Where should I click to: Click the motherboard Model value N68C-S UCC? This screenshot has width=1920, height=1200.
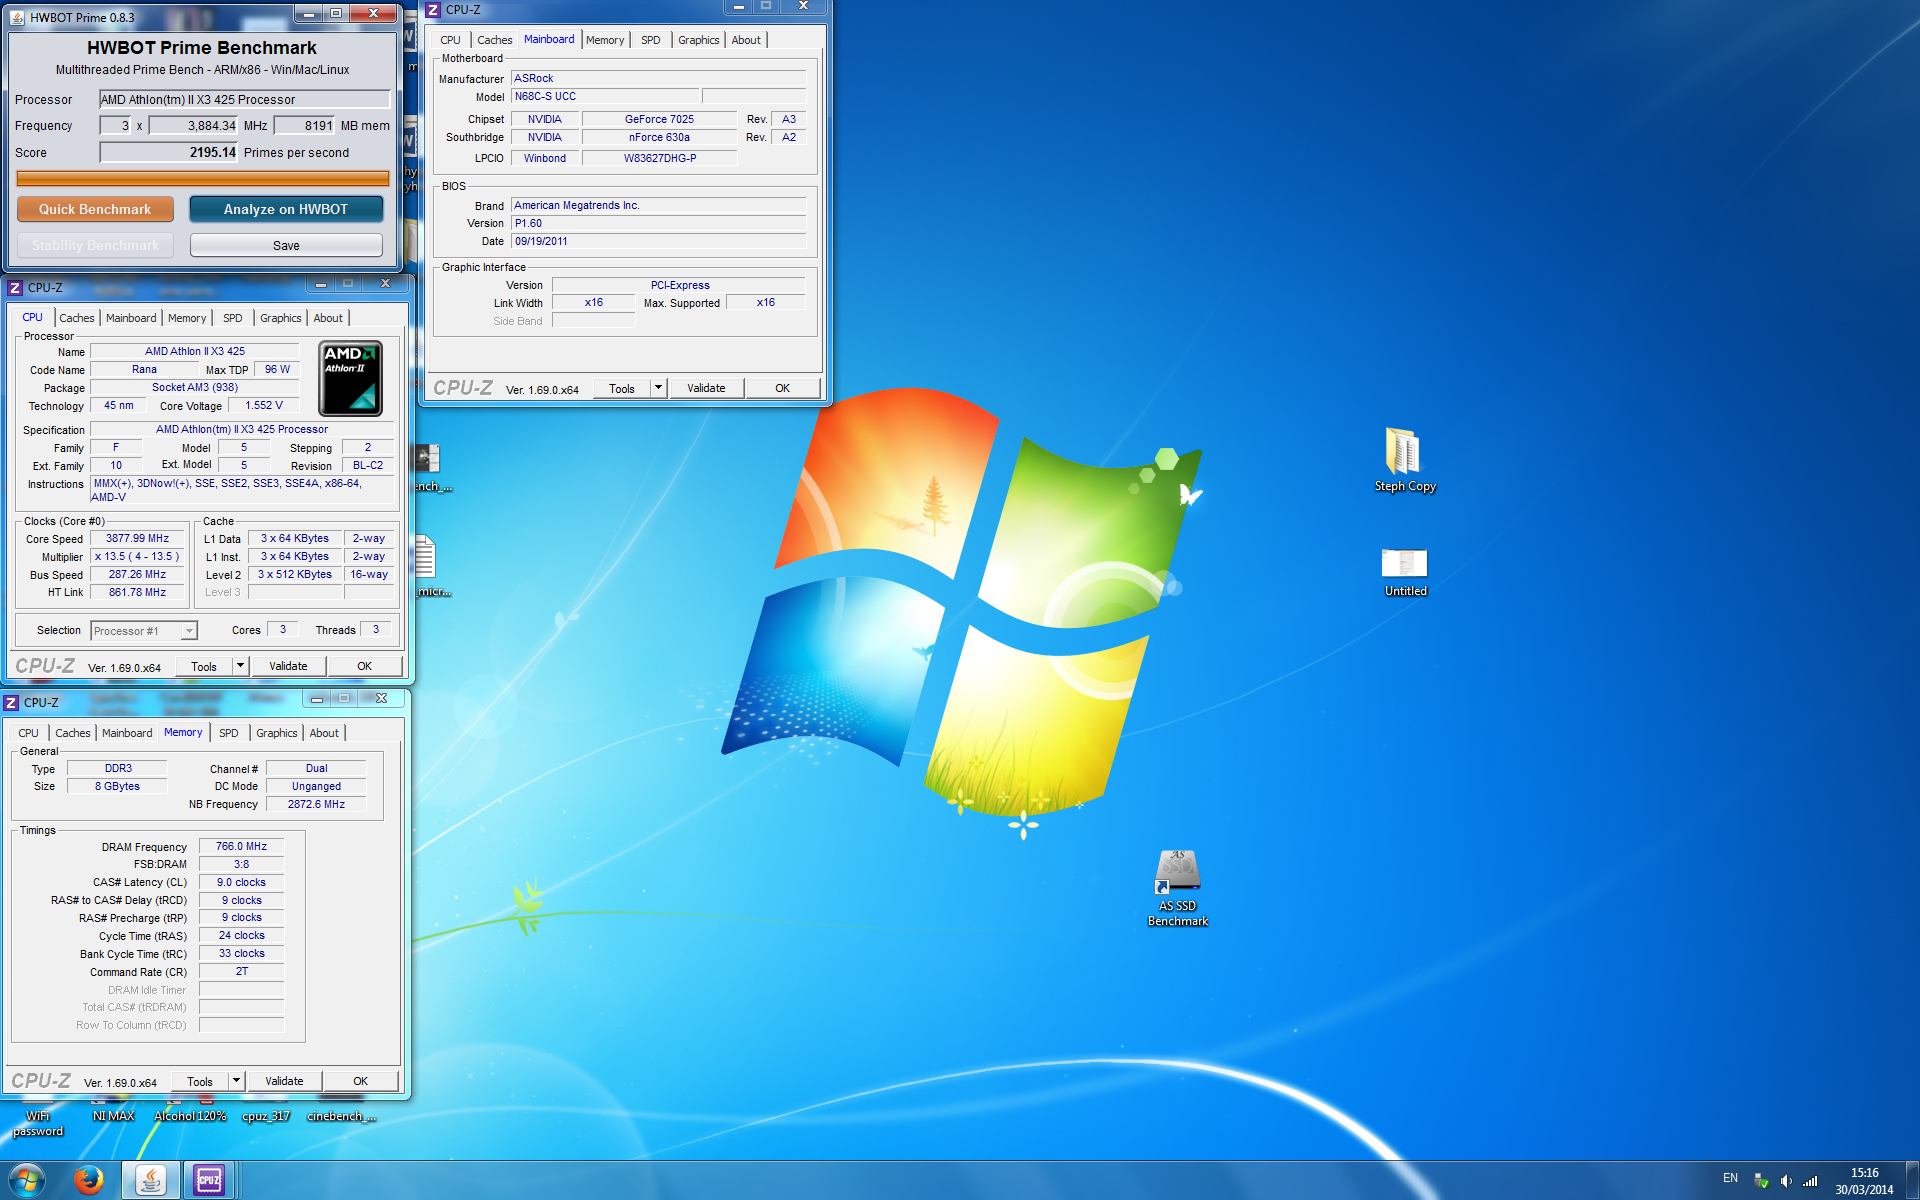tap(605, 96)
